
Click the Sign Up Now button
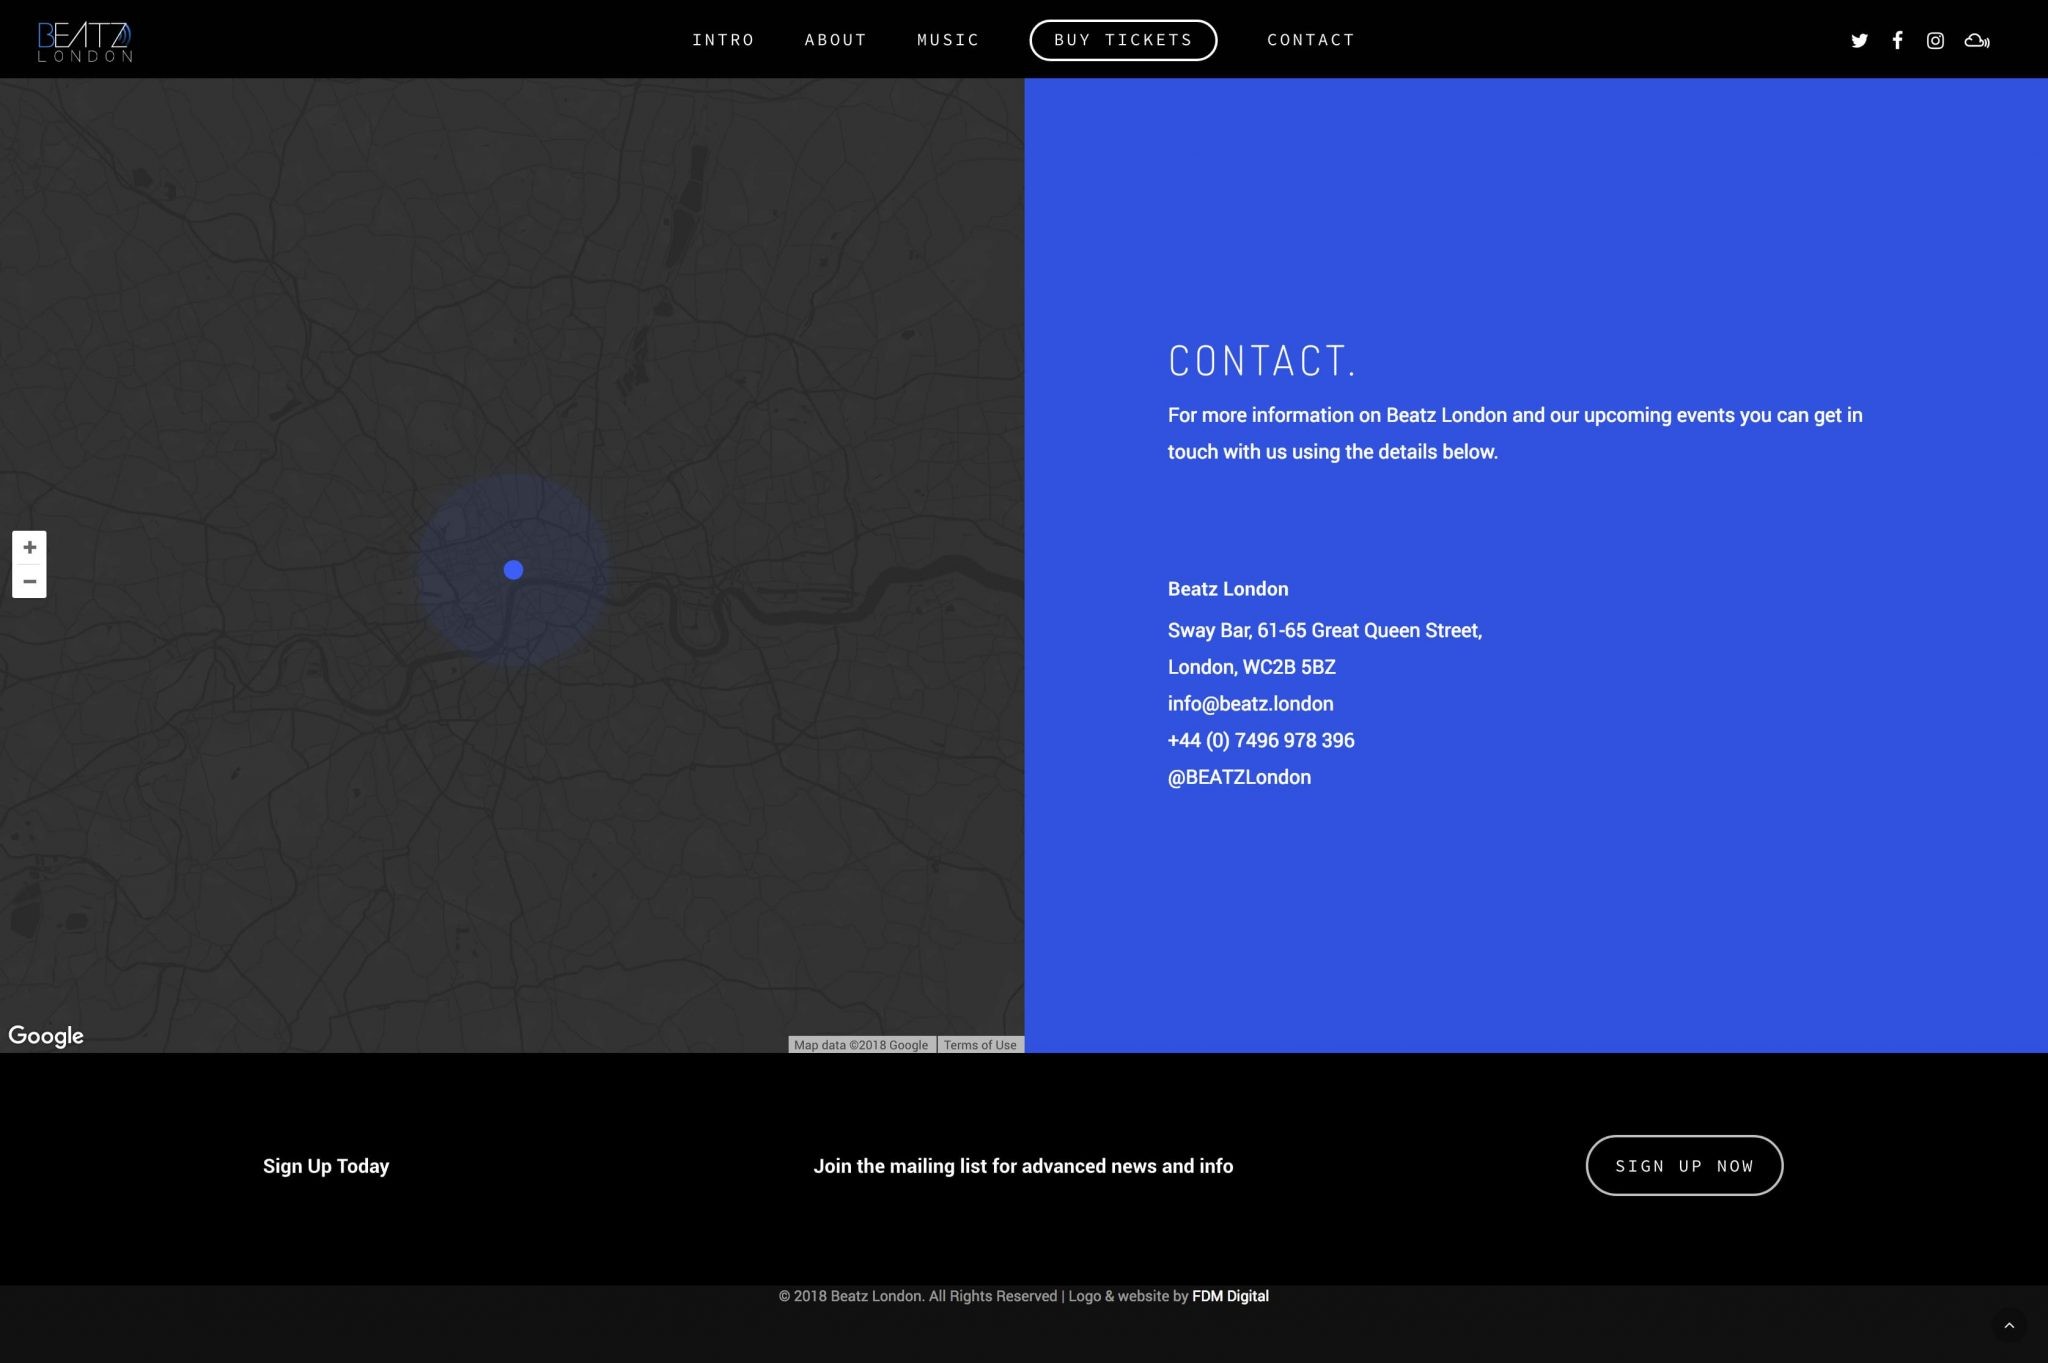point(1684,1166)
